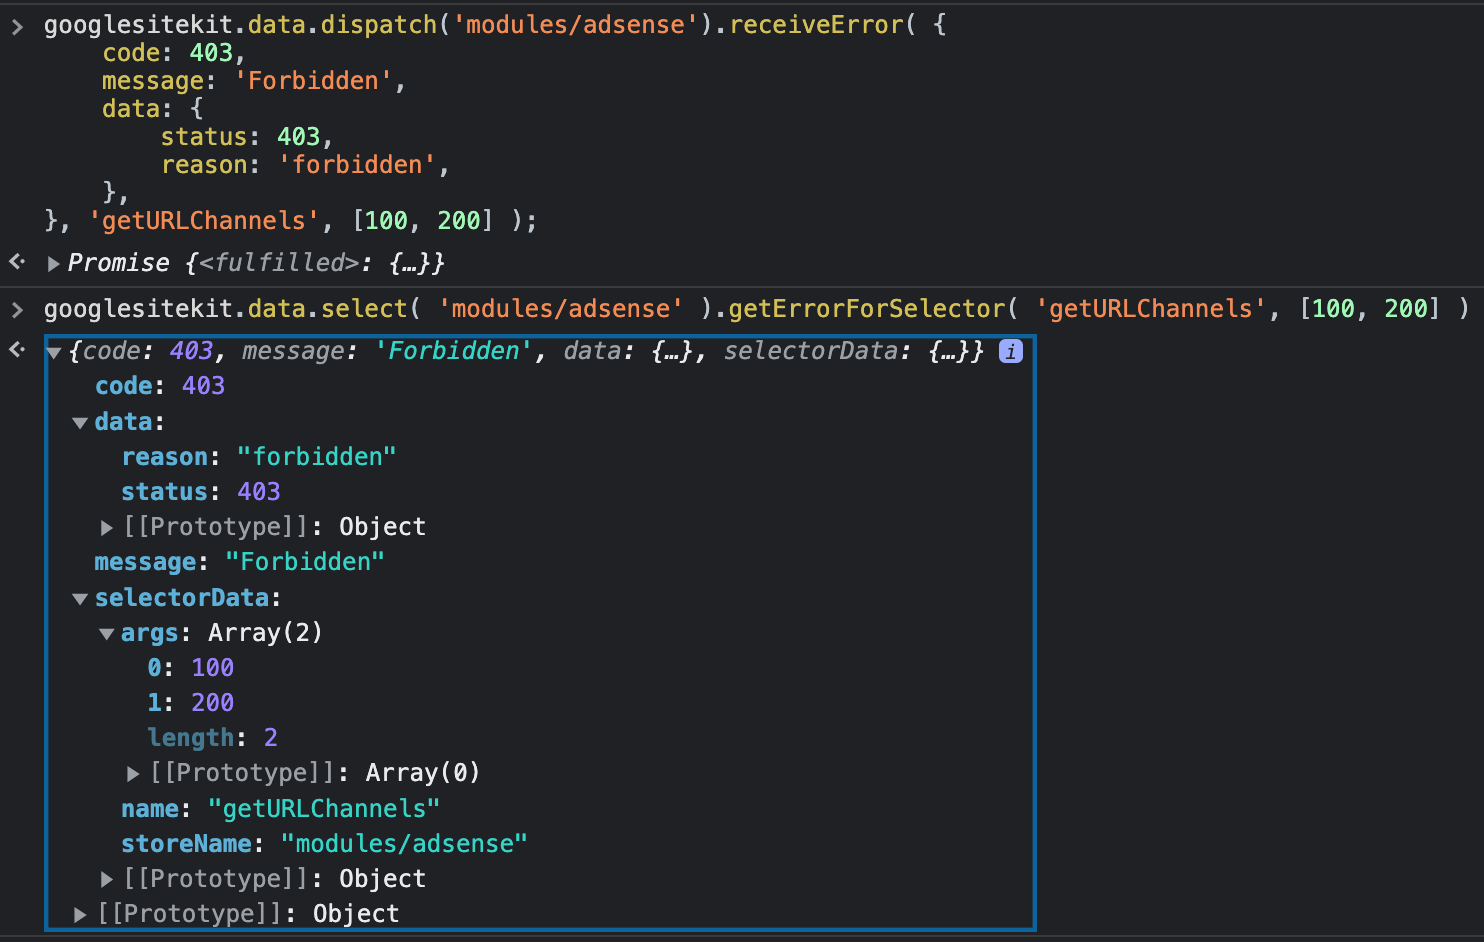Viewport: 1484px width, 942px height.
Task: Click 'modules/adsense' in the select command
Action: click(561, 309)
